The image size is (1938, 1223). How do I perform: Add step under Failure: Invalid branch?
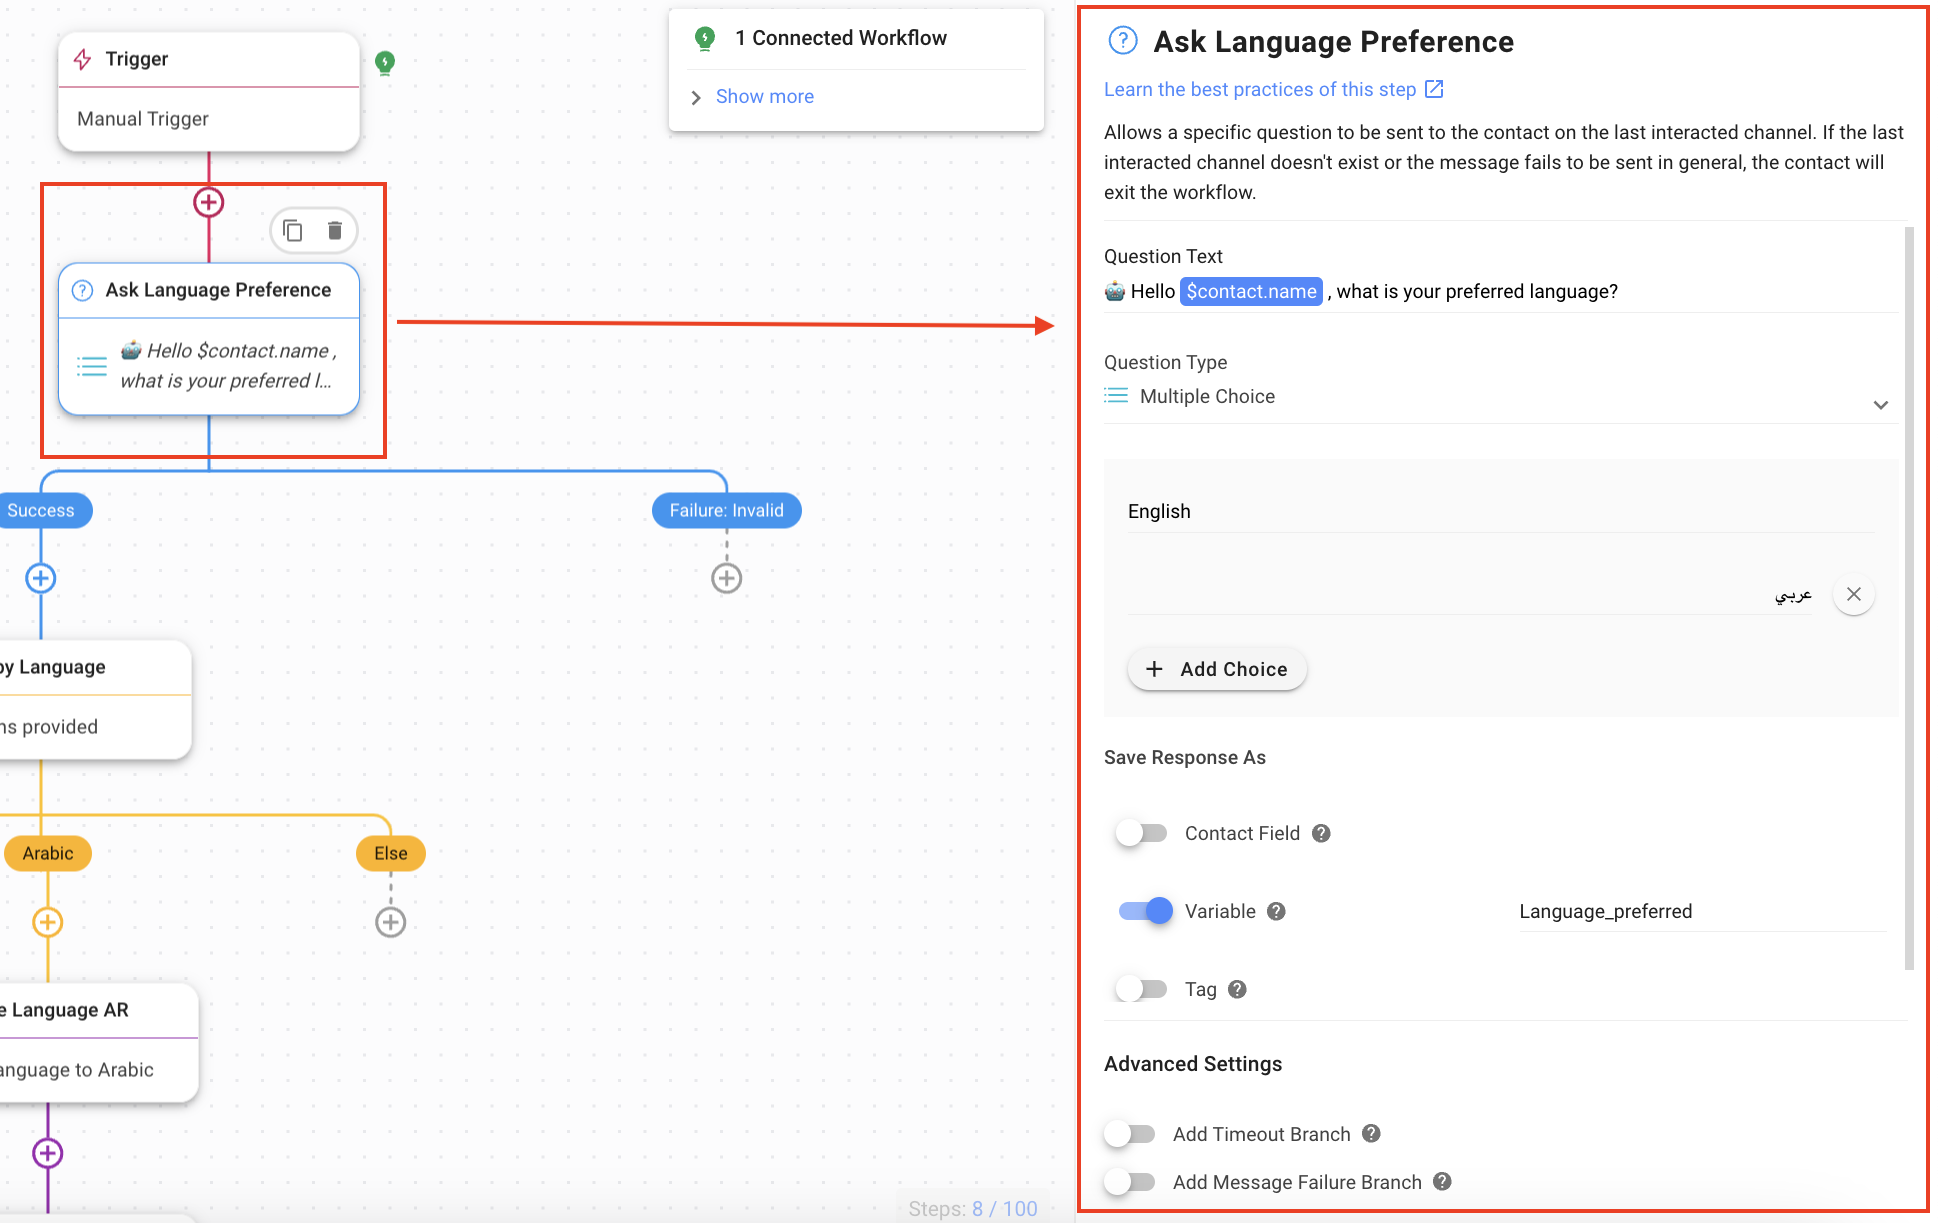(726, 578)
